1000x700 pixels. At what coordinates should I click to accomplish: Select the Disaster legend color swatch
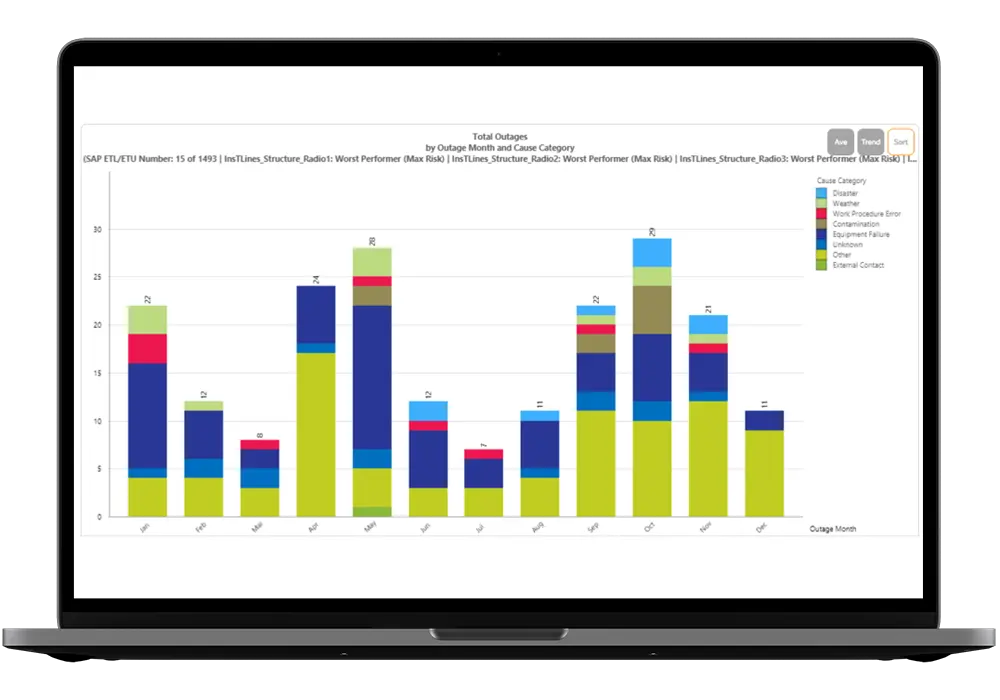[822, 193]
